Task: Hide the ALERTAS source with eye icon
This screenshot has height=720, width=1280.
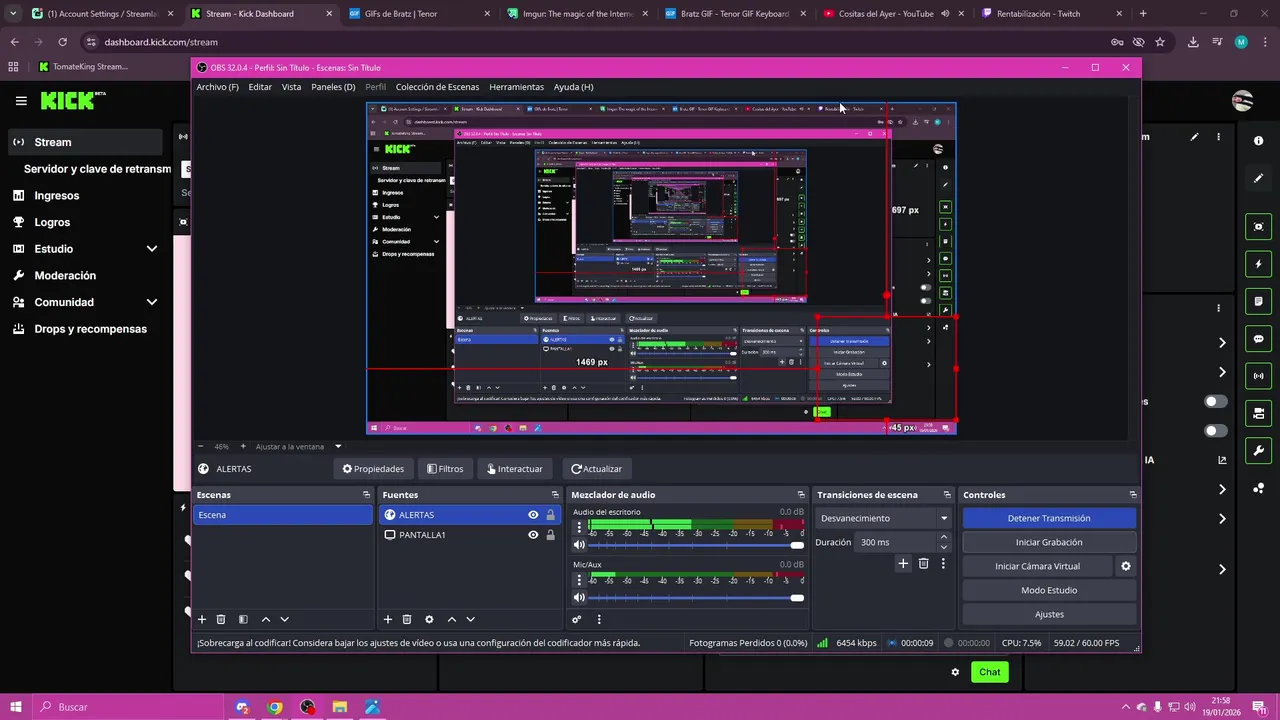Action: pos(533,515)
